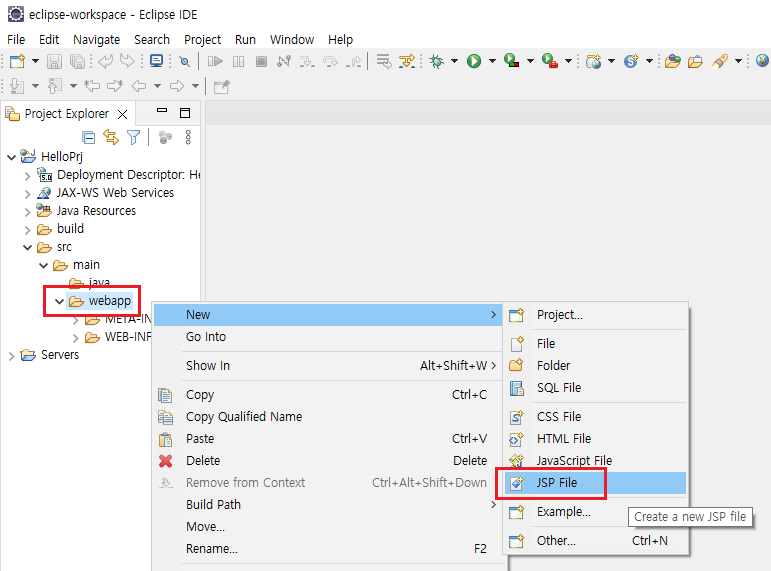Select the webapp folder in tree
The image size is (771, 571).
(x=109, y=301)
